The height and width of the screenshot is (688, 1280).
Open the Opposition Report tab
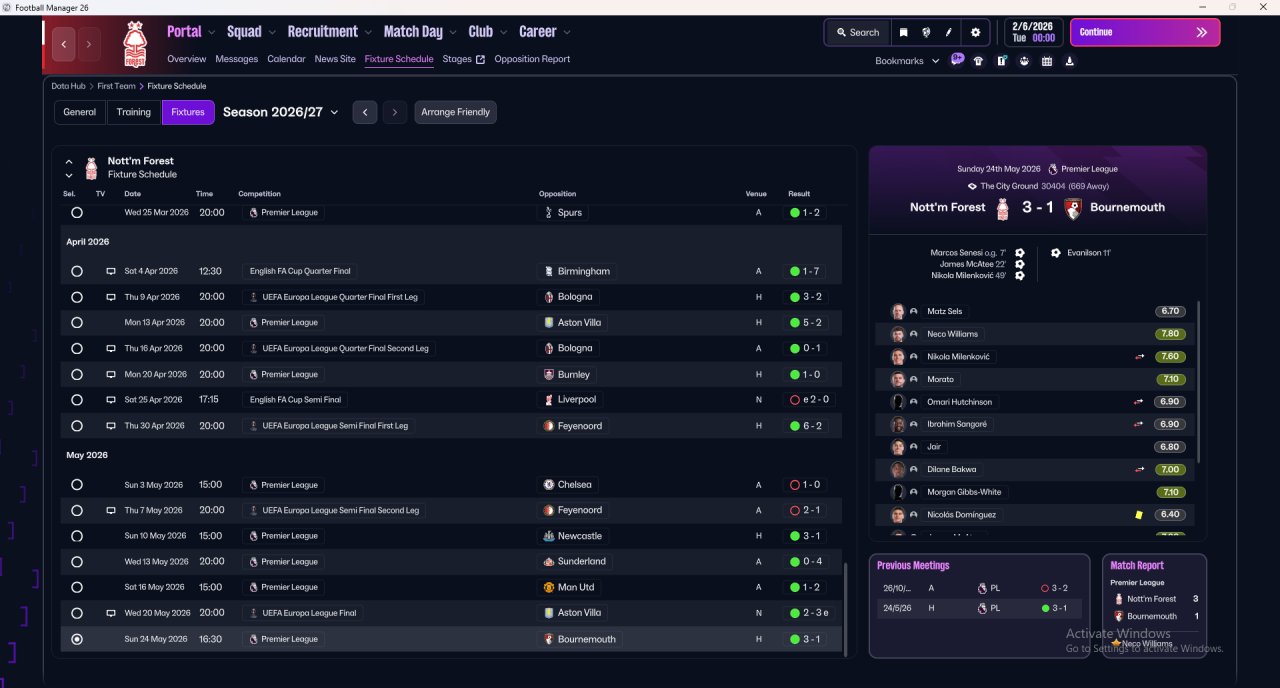[532, 59]
